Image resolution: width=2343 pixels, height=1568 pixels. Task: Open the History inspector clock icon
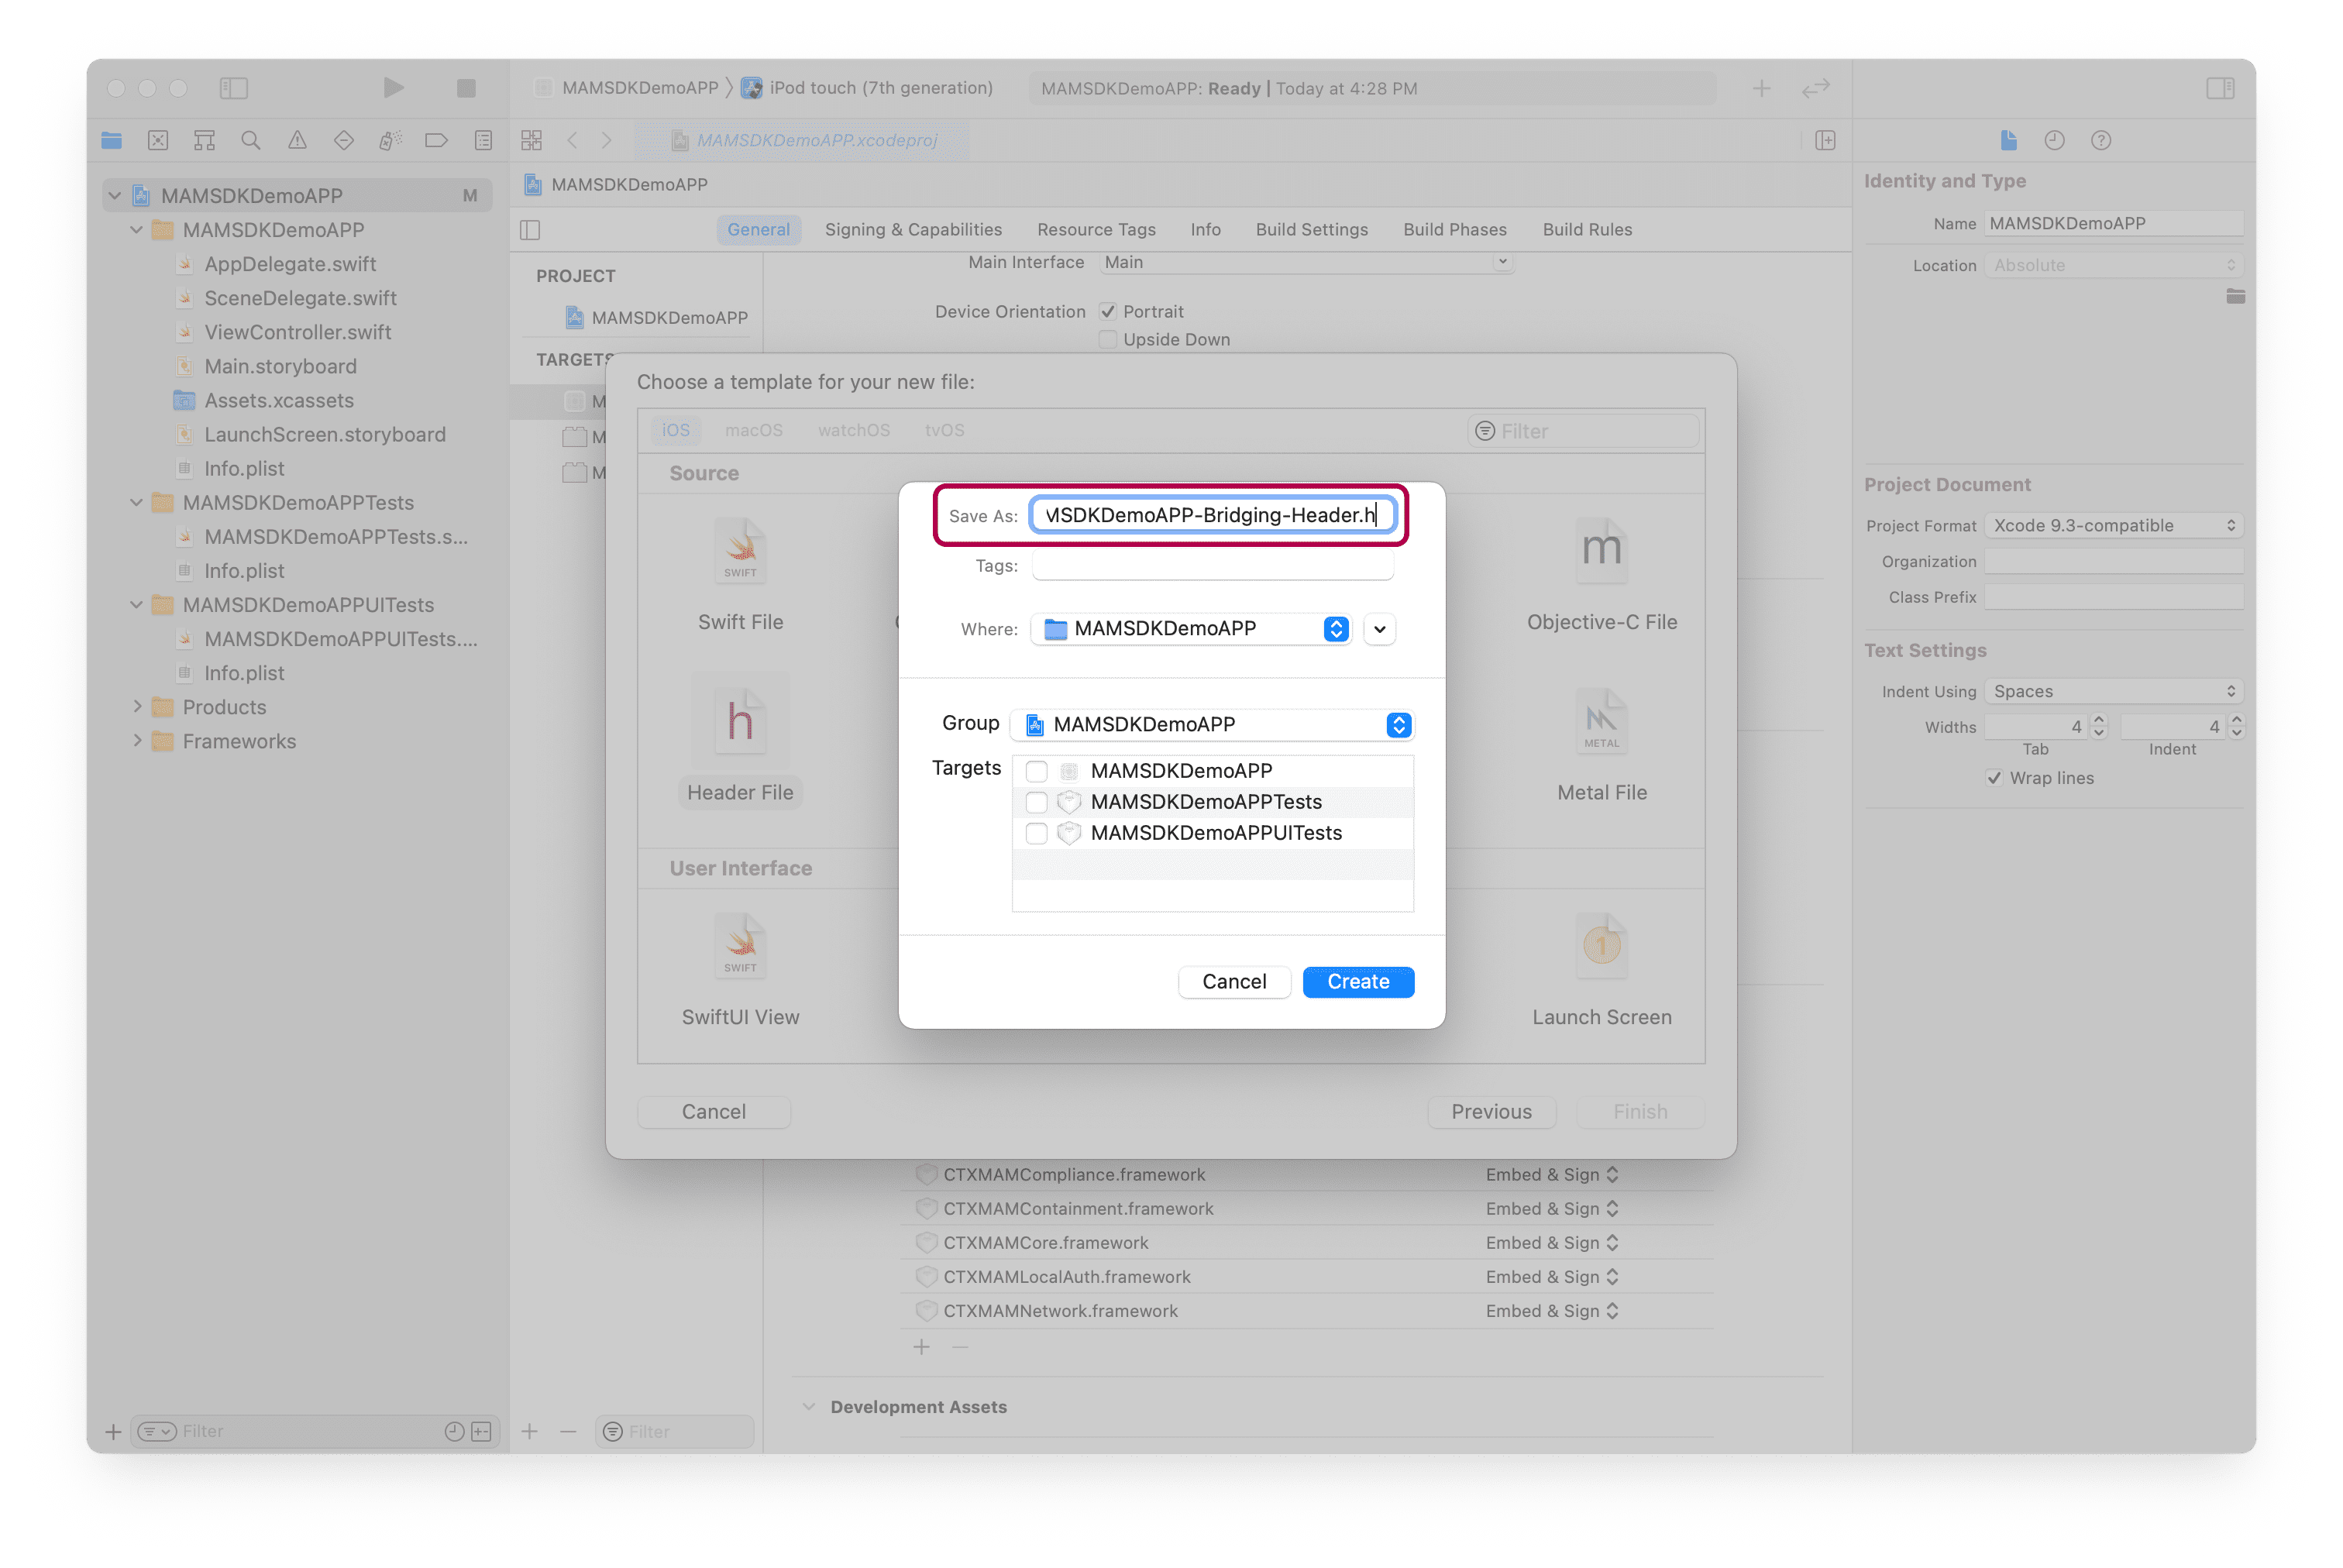point(2054,141)
